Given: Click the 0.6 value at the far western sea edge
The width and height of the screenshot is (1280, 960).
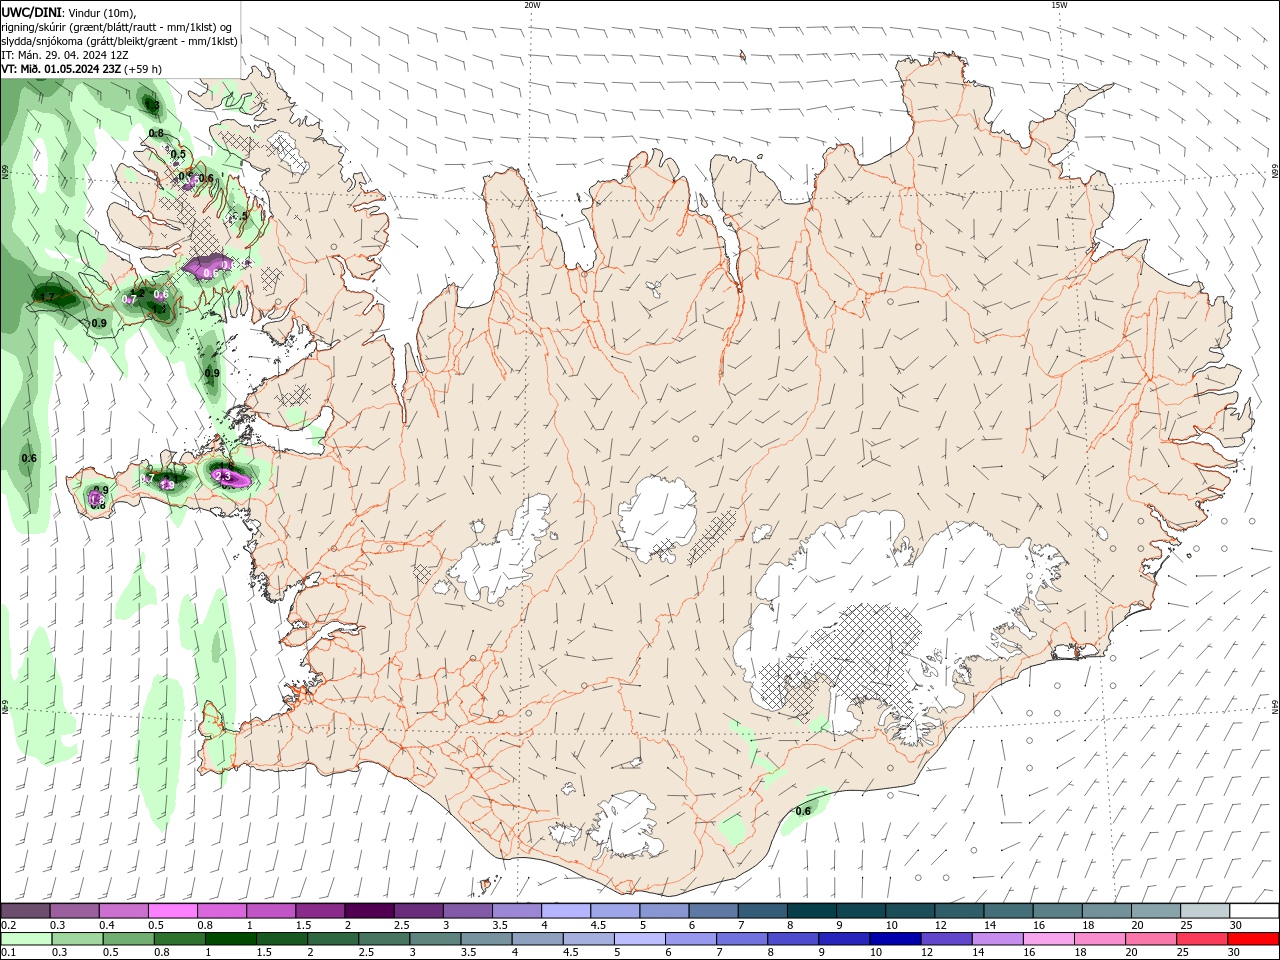Looking at the screenshot, I should click(x=29, y=458).
